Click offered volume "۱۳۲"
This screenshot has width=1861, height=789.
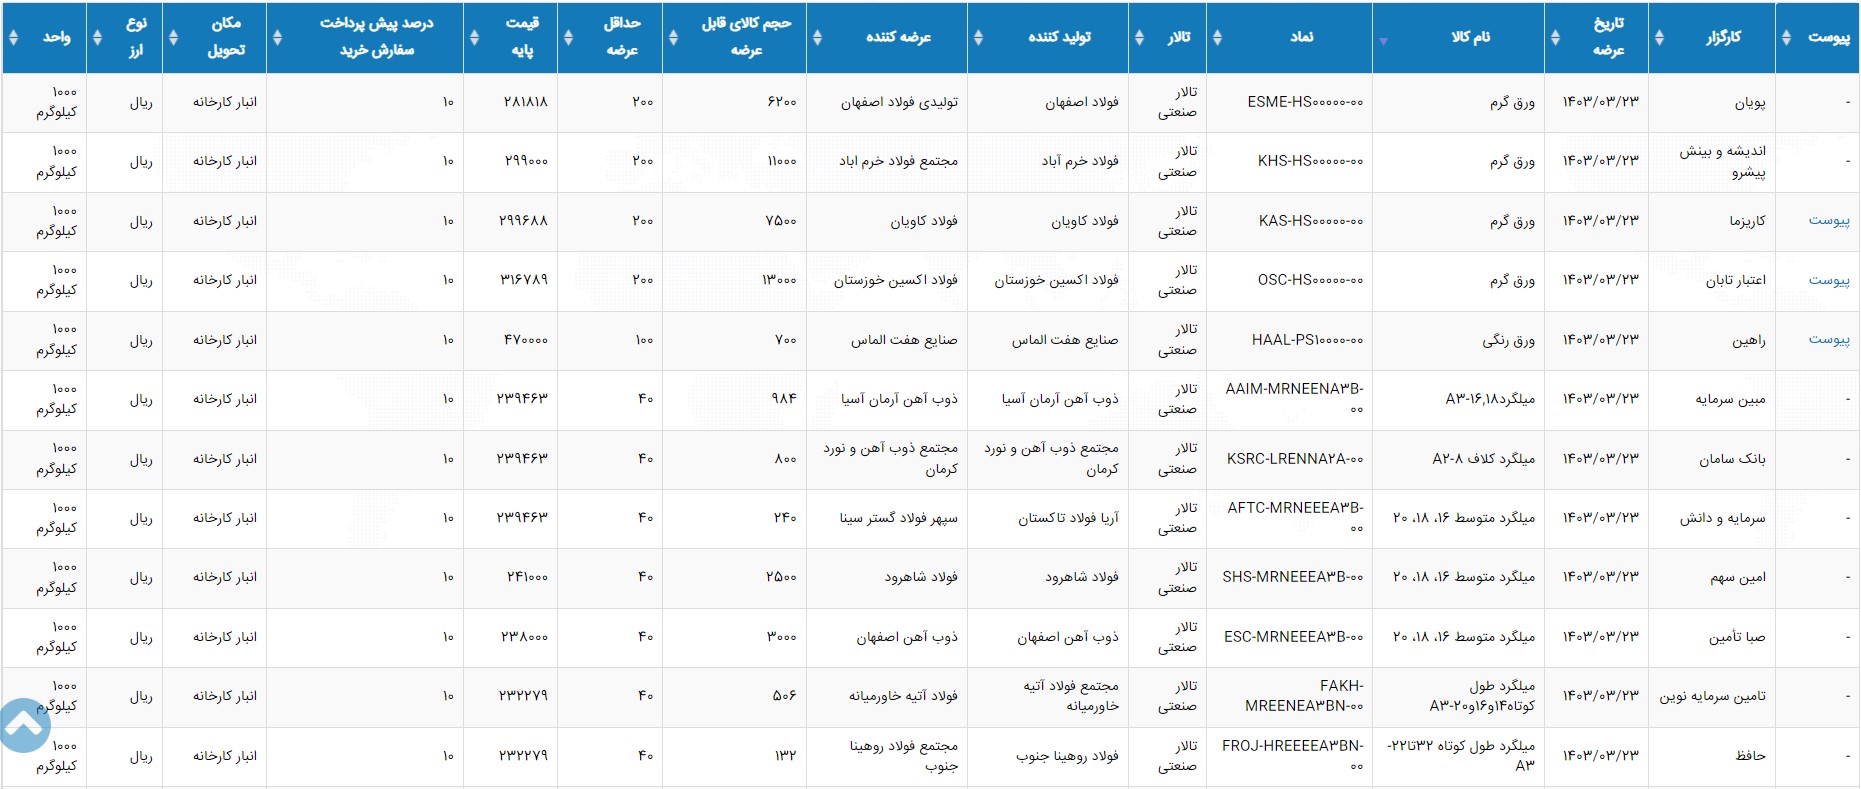pos(786,756)
